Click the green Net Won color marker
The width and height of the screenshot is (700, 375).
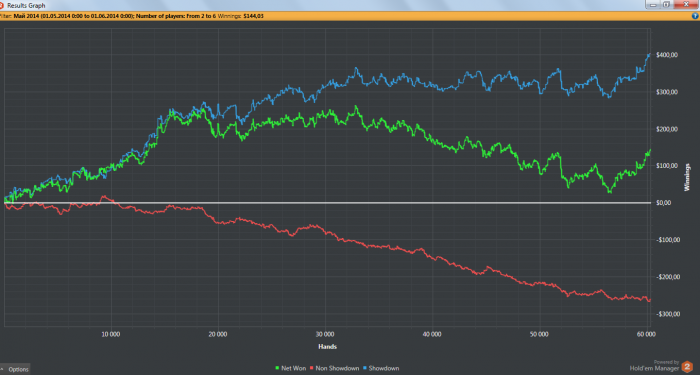point(277,368)
